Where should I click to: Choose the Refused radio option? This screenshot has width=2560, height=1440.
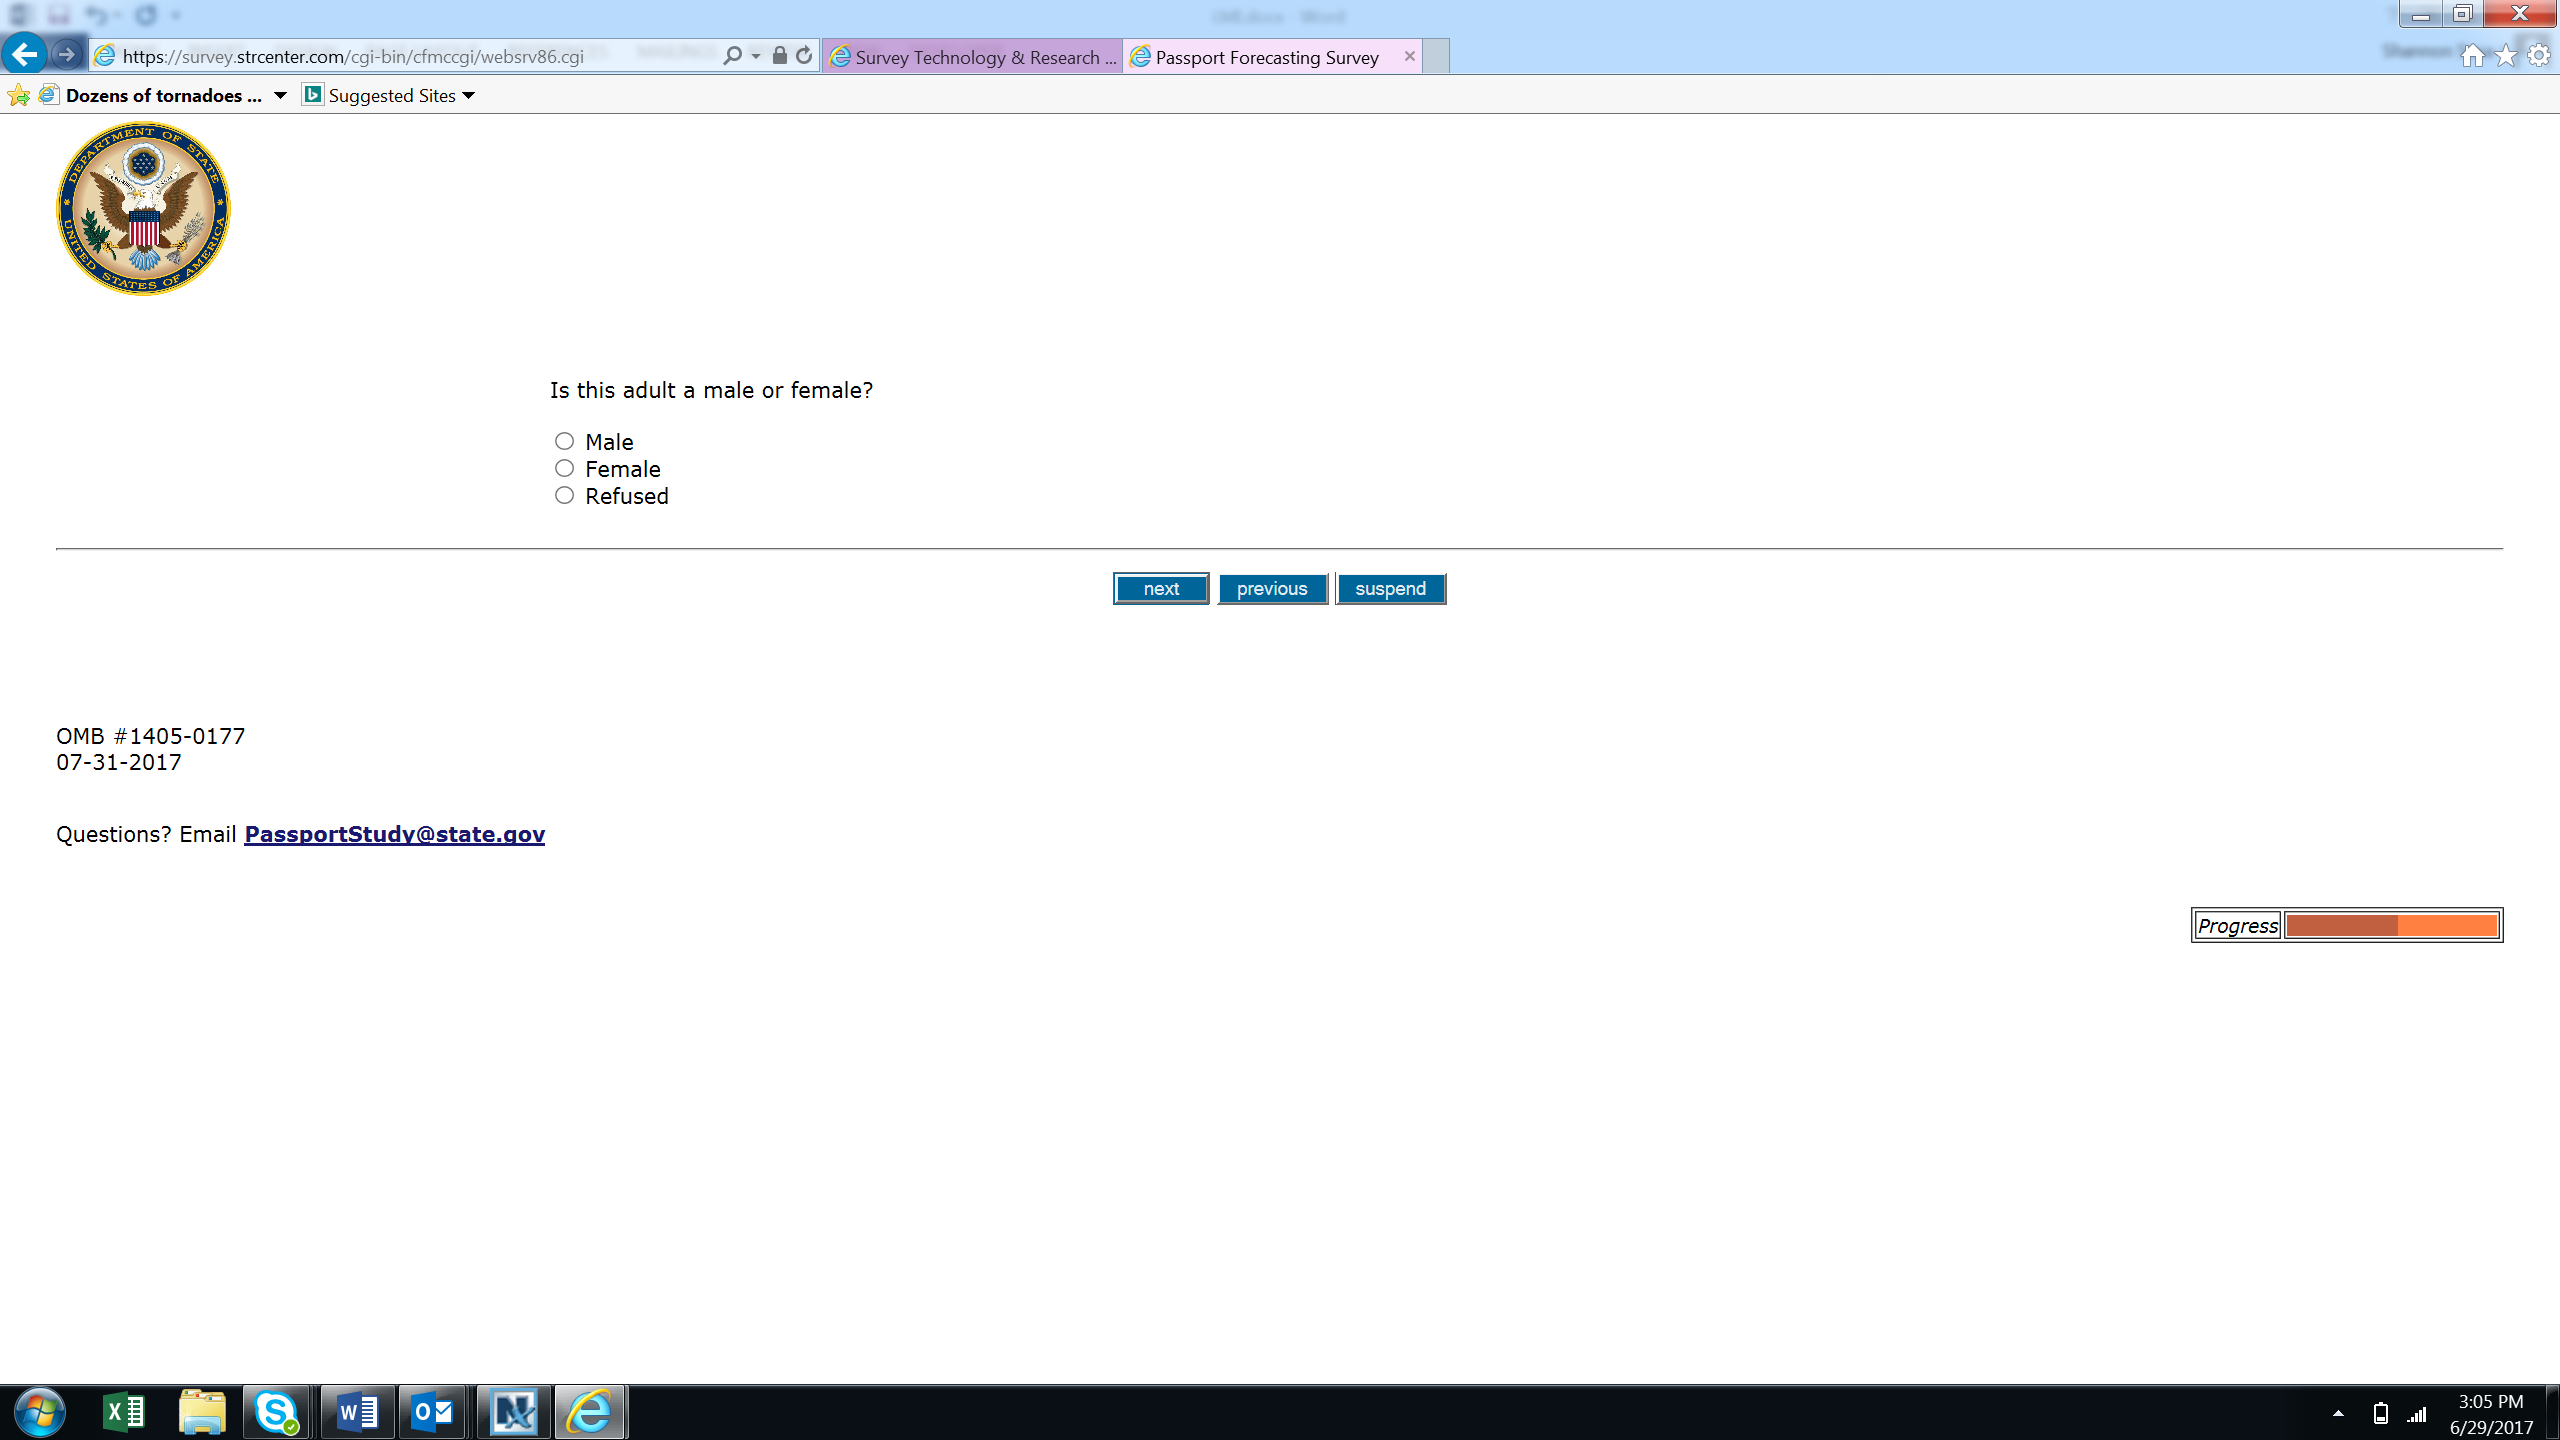click(x=565, y=495)
